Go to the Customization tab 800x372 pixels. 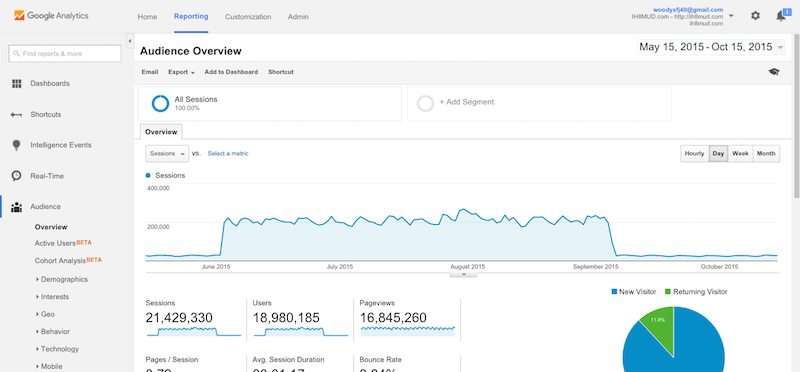pyautogui.click(x=248, y=17)
